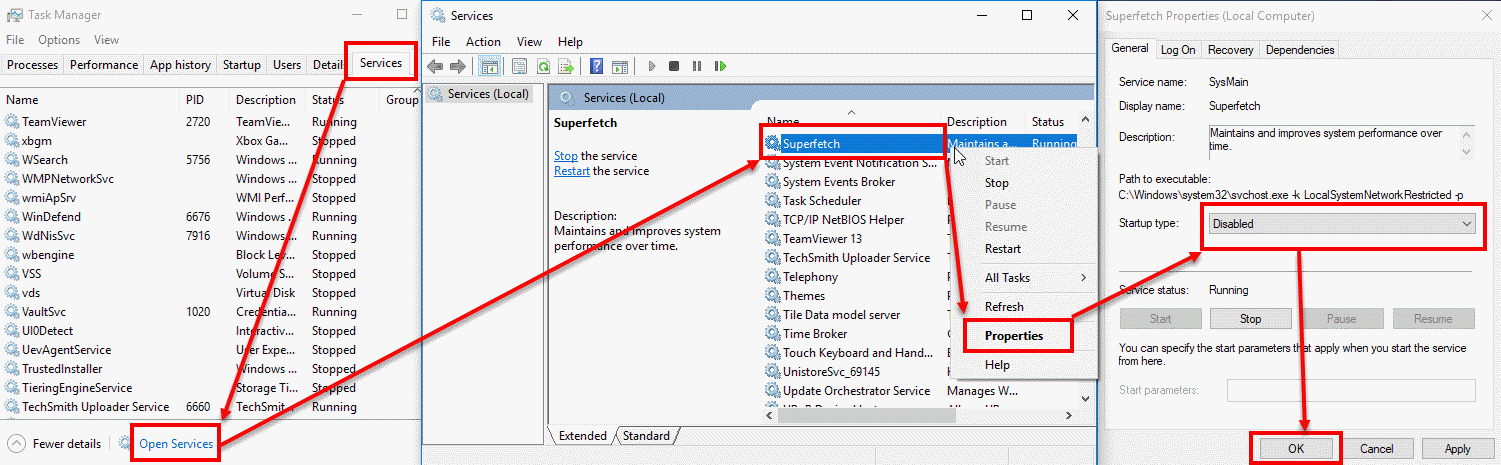Click the Export List toolbar icon

[566, 67]
